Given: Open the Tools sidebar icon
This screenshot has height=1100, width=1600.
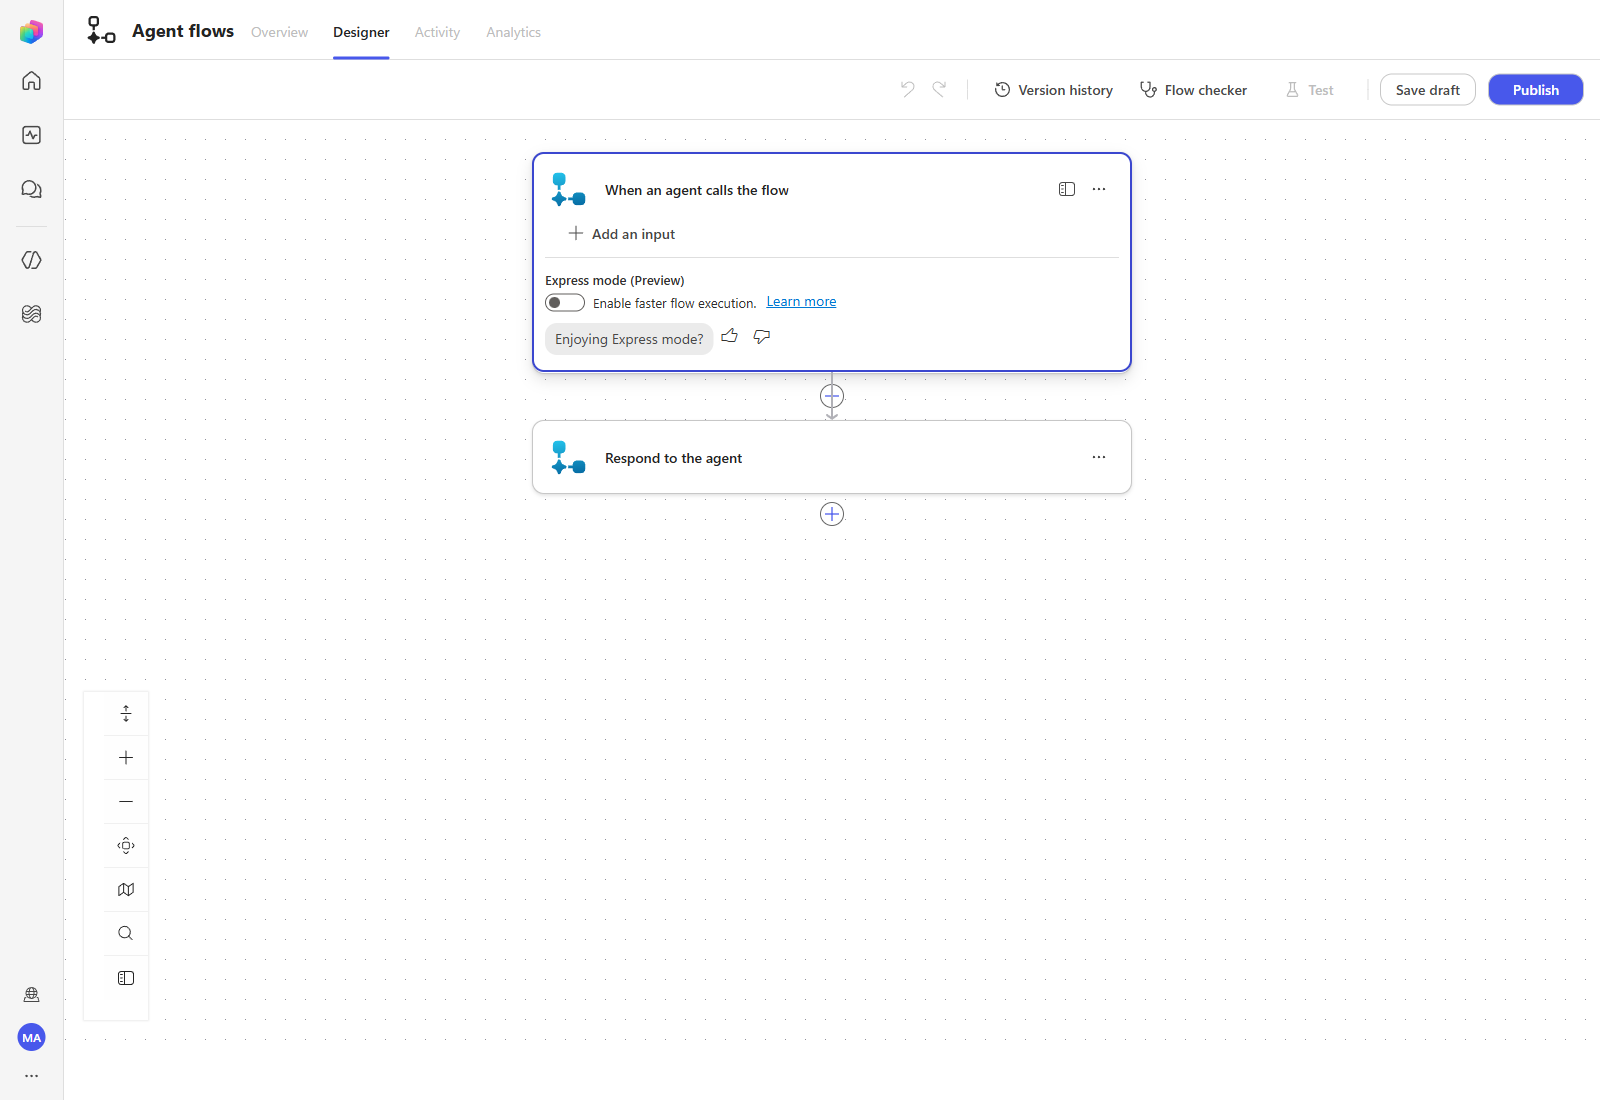Looking at the screenshot, I should coord(31,260).
